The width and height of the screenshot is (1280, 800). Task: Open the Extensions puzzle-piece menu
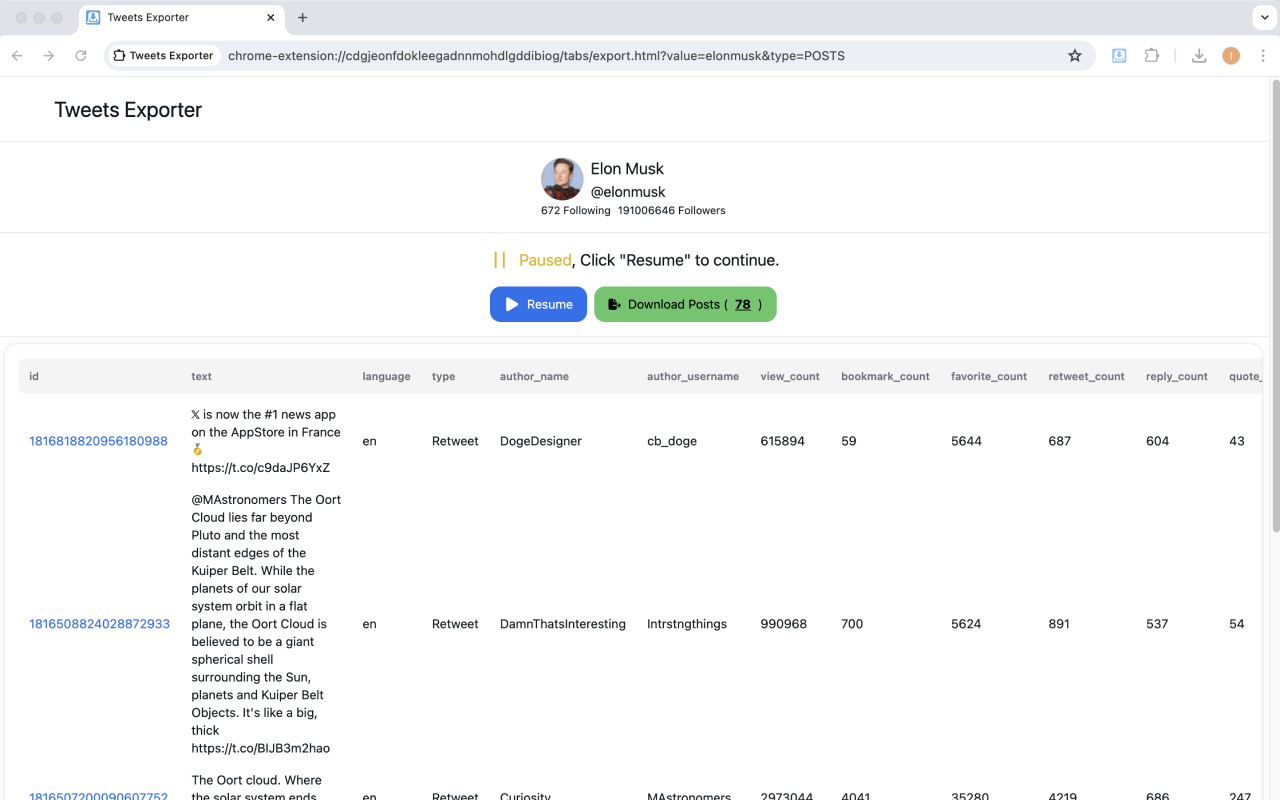point(1152,56)
